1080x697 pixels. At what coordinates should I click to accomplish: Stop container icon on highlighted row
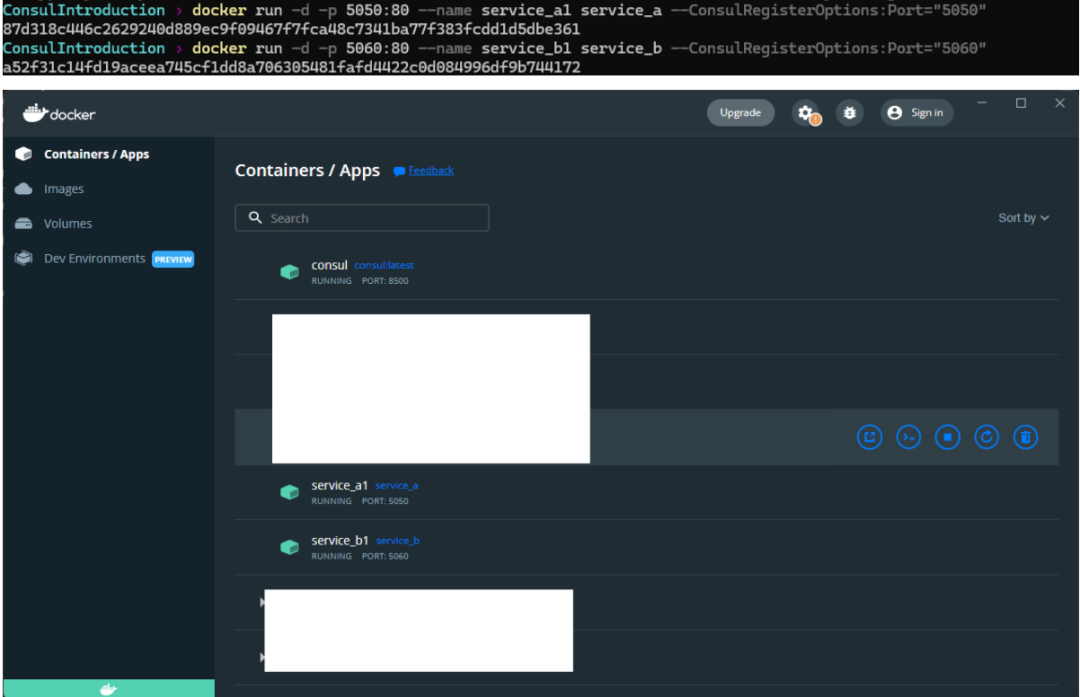tap(948, 437)
